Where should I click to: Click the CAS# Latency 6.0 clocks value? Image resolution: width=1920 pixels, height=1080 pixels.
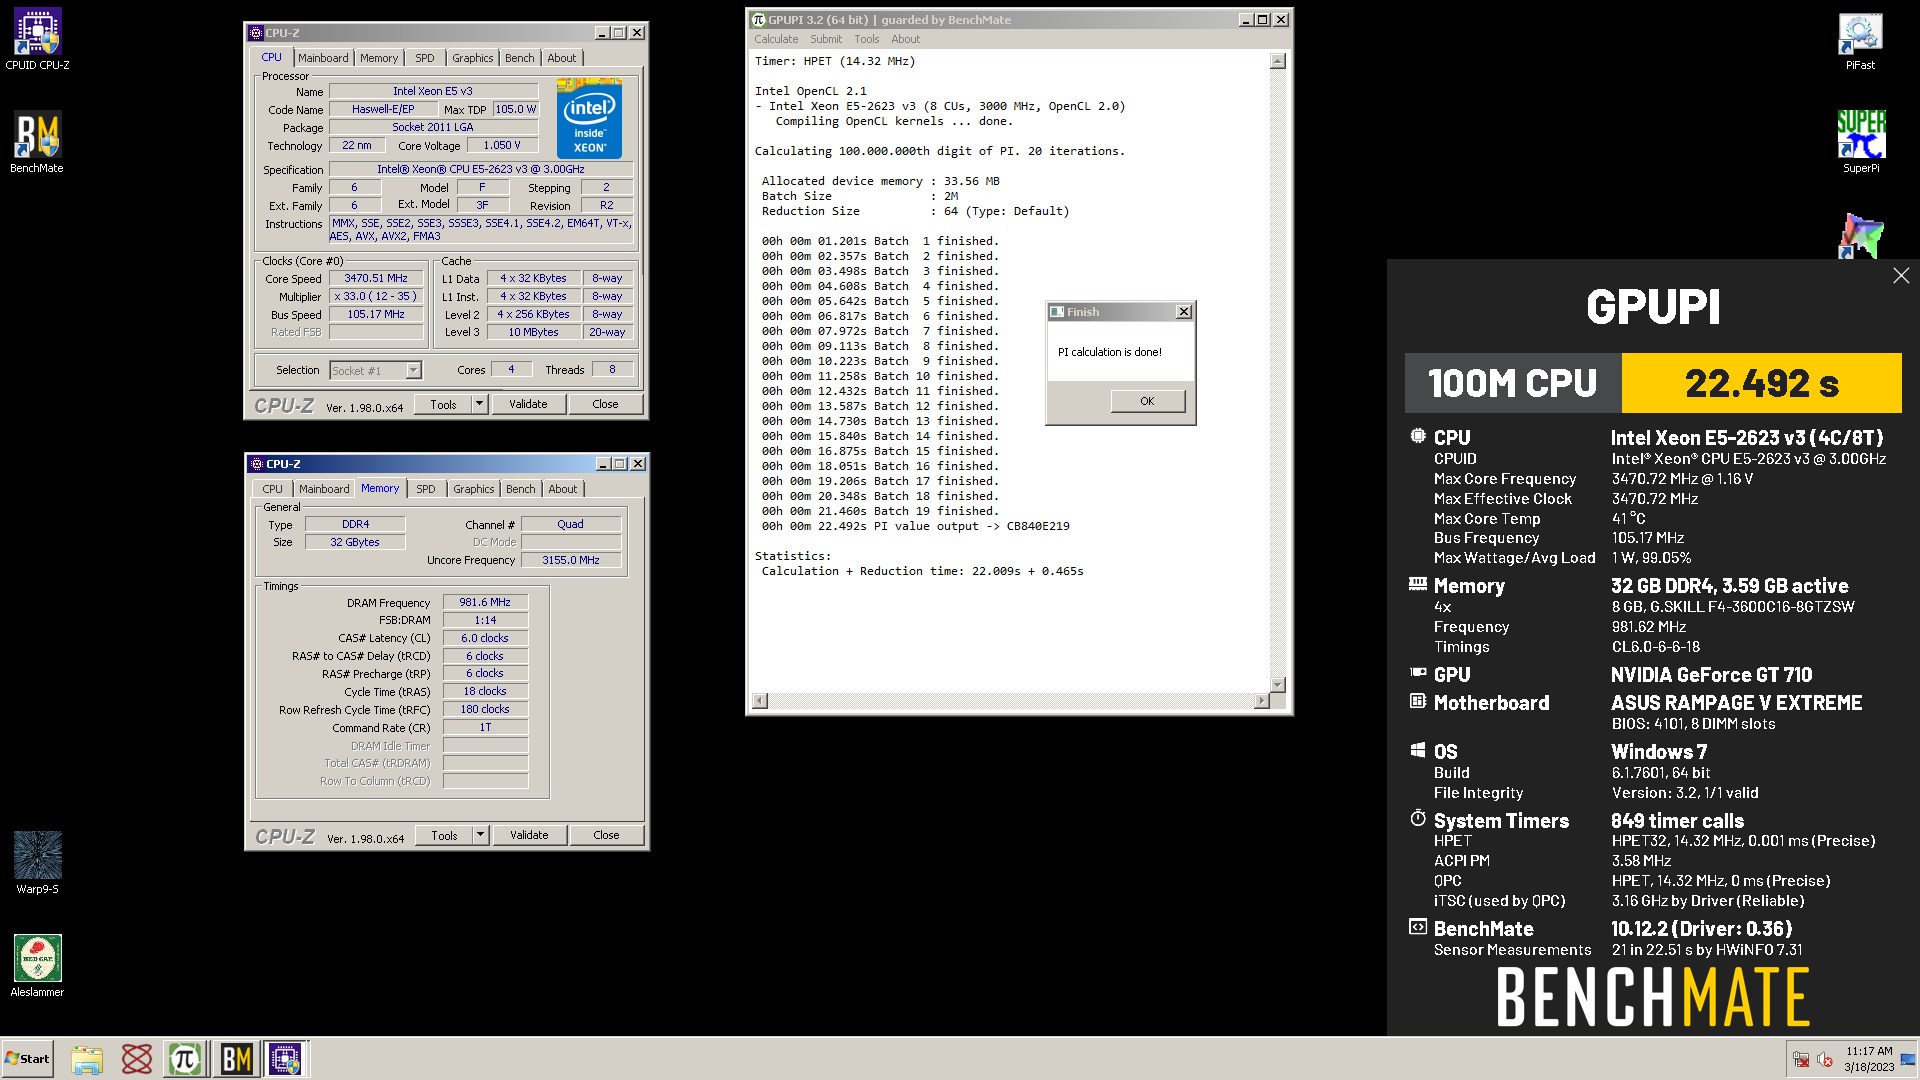tap(485, 638)
